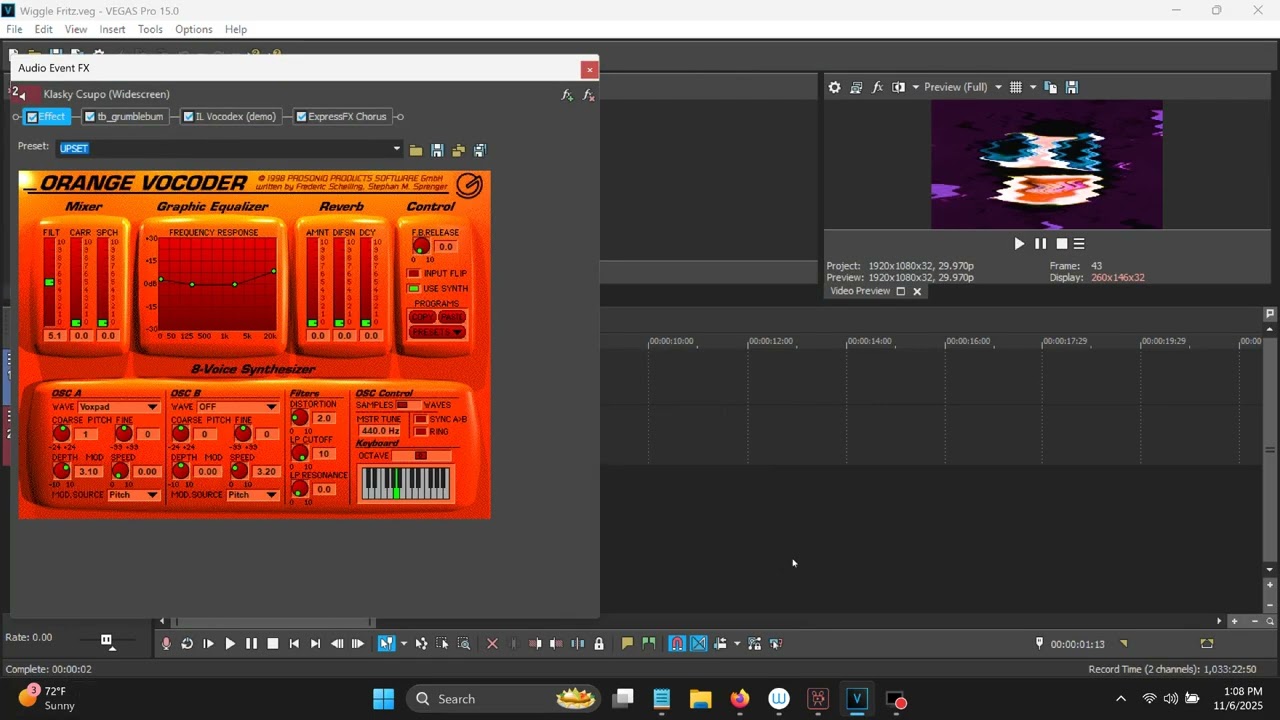Click play from start in transport
Screen dimensions: 1280x720
tap(208, 644)
